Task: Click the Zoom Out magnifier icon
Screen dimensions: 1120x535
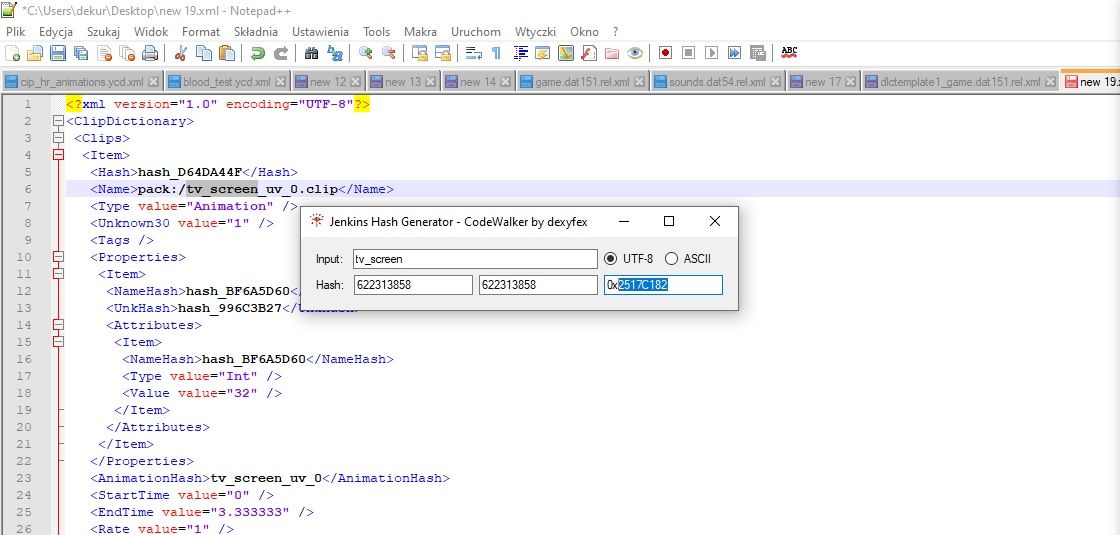Action: (389, 53)
